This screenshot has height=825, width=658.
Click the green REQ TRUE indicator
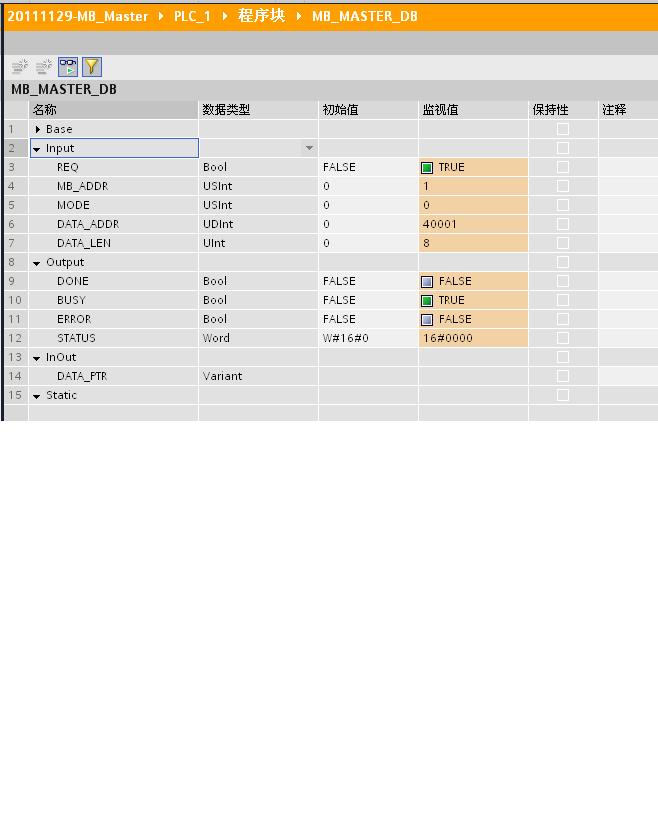[x=427, y=168]
